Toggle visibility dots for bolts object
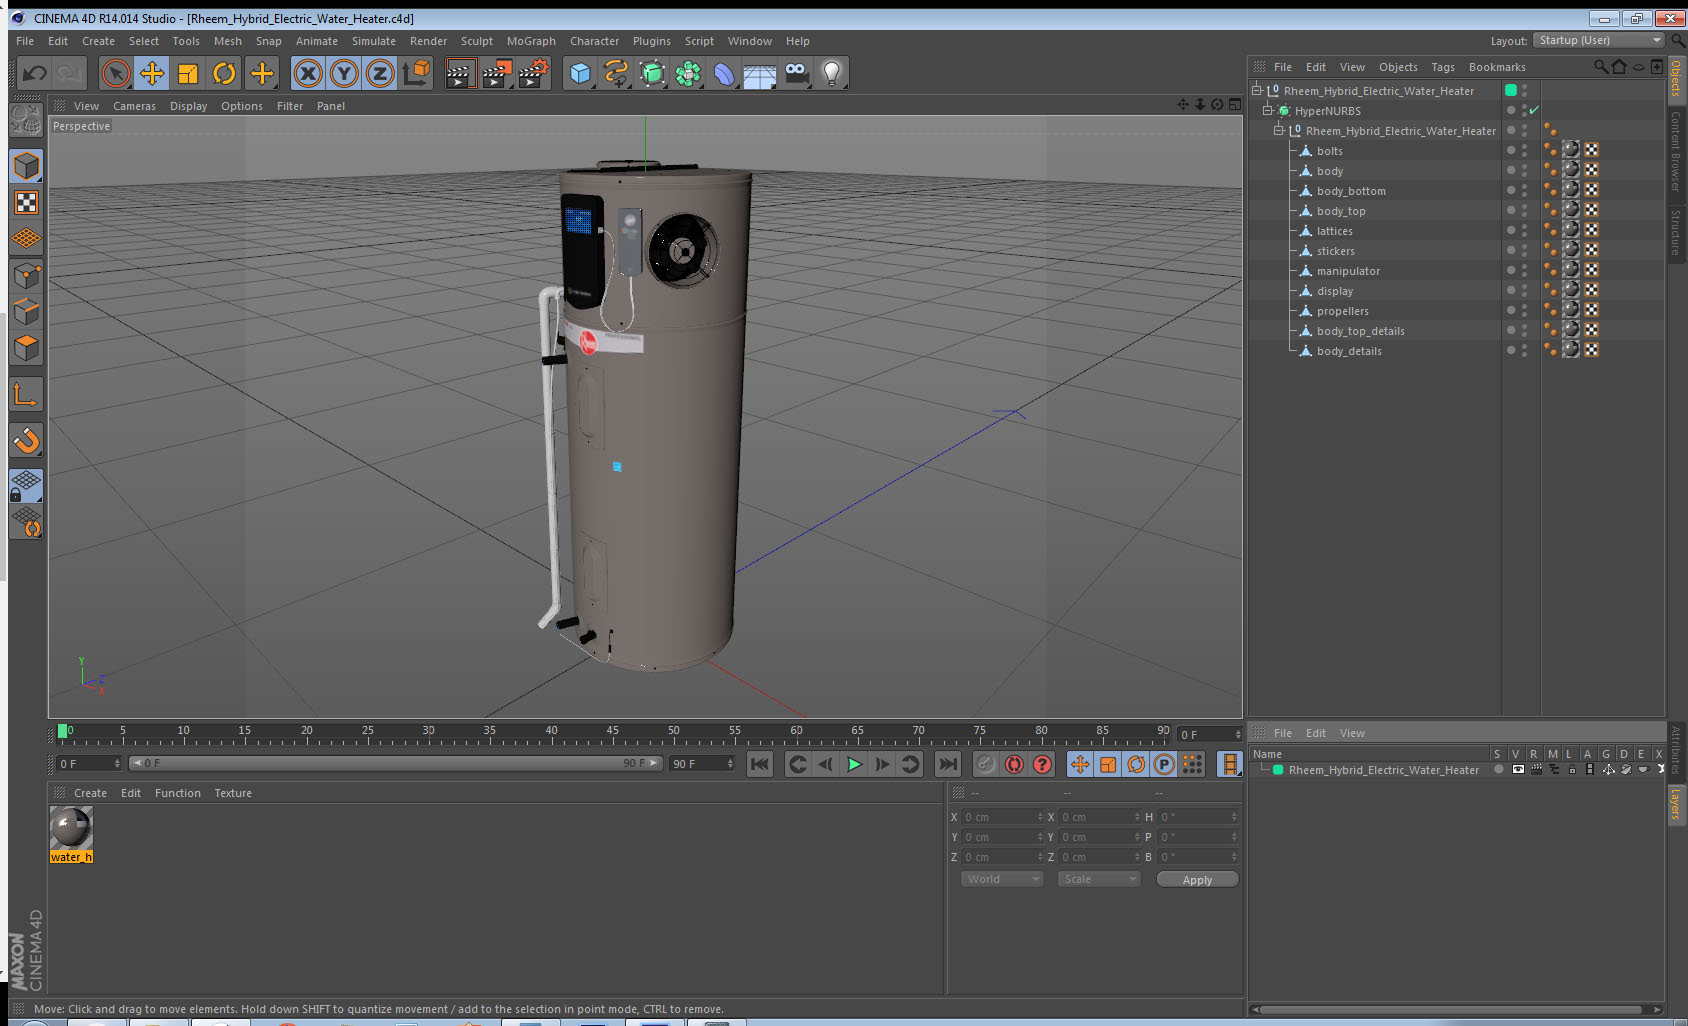The image size is (1688, 1026). pos(1524,151)
